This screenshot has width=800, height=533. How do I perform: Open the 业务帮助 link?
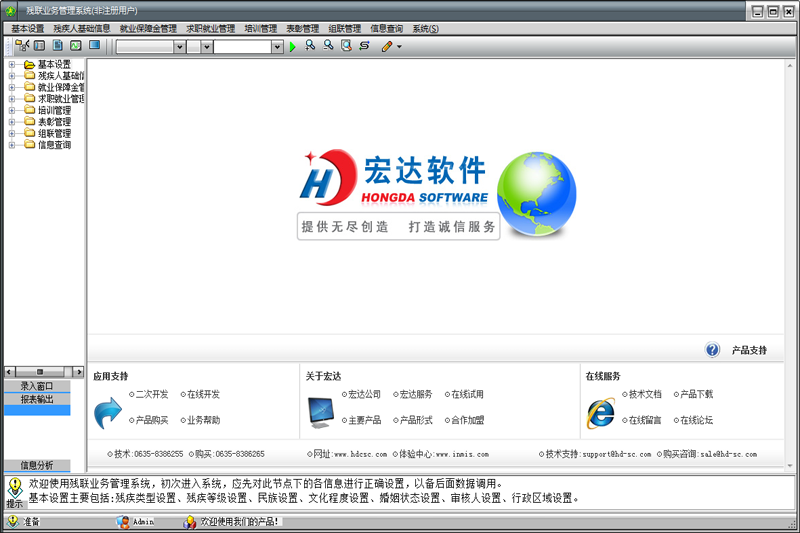[203, 420]
